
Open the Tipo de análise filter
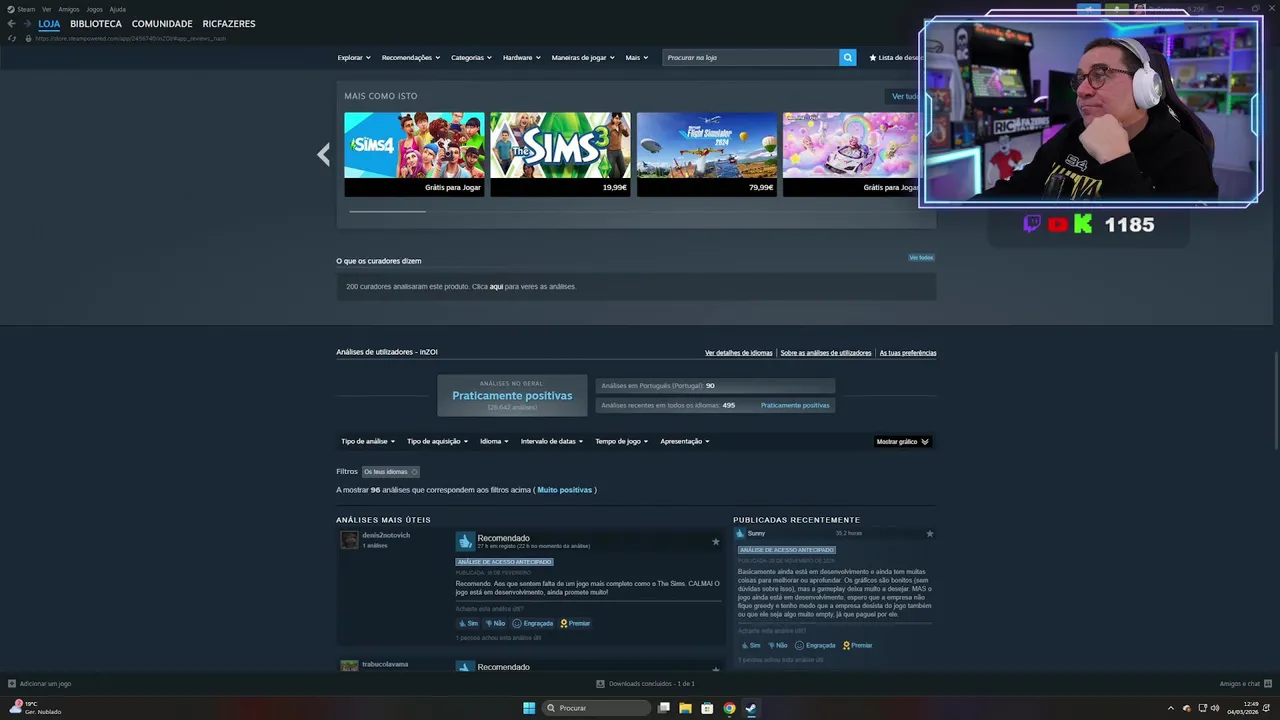368,441
